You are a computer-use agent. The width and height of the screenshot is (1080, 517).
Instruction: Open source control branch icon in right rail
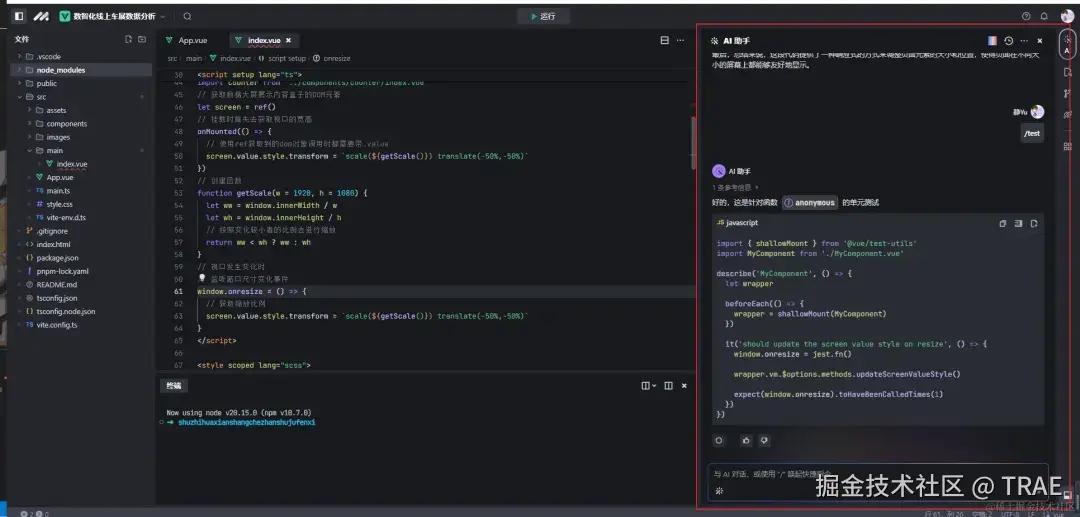click(1067, 93)
